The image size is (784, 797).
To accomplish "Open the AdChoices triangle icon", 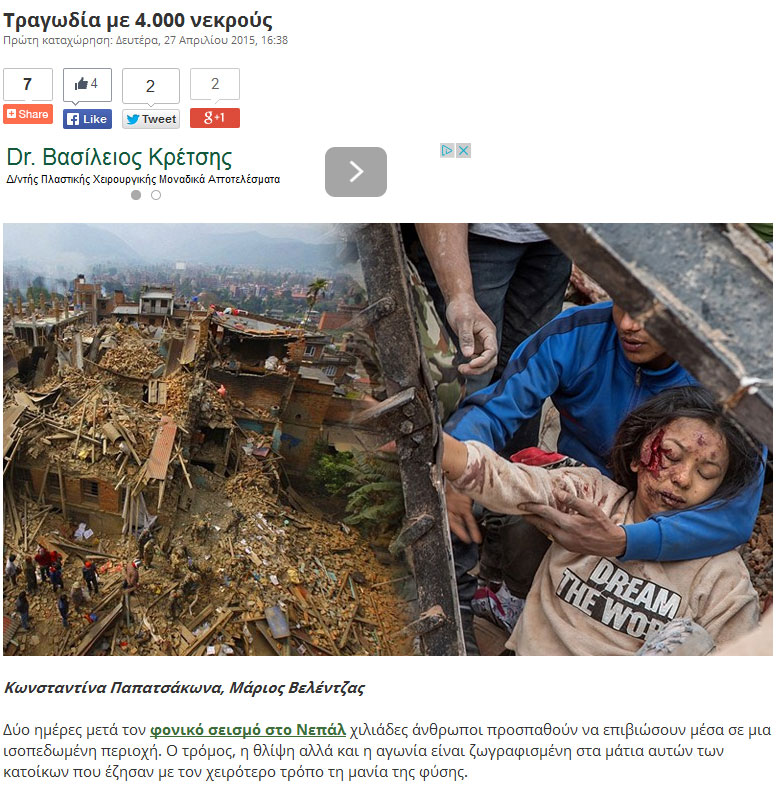I will tap(447, 150).
